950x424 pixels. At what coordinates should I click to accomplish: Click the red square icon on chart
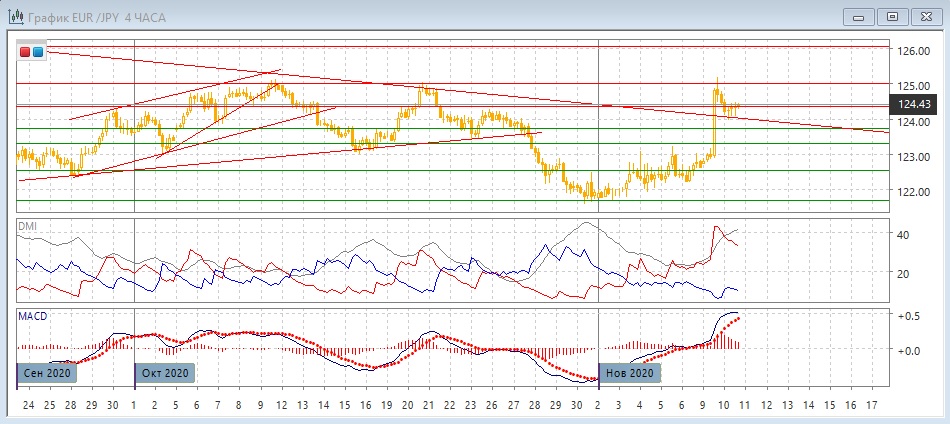pyautogui.click(x=25, y=52)
